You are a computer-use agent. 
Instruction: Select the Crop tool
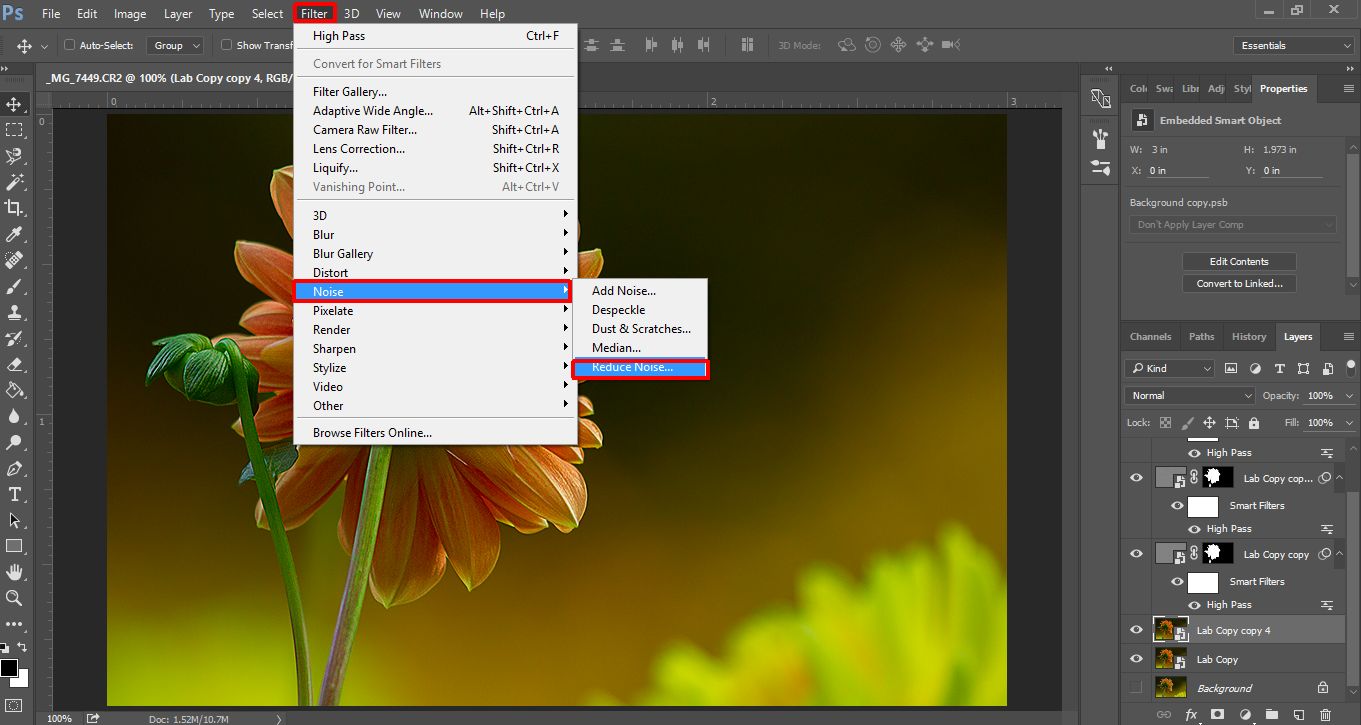pyautogui.click(x=14, y=208)
